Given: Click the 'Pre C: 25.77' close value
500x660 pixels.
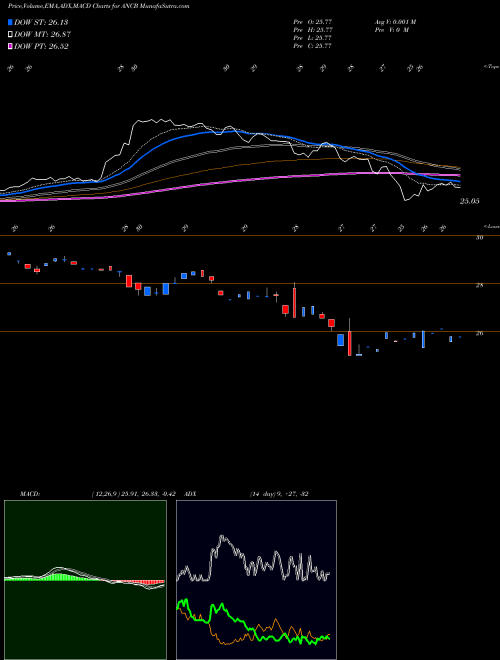Looking at the screenshot, I should (313, 46).
